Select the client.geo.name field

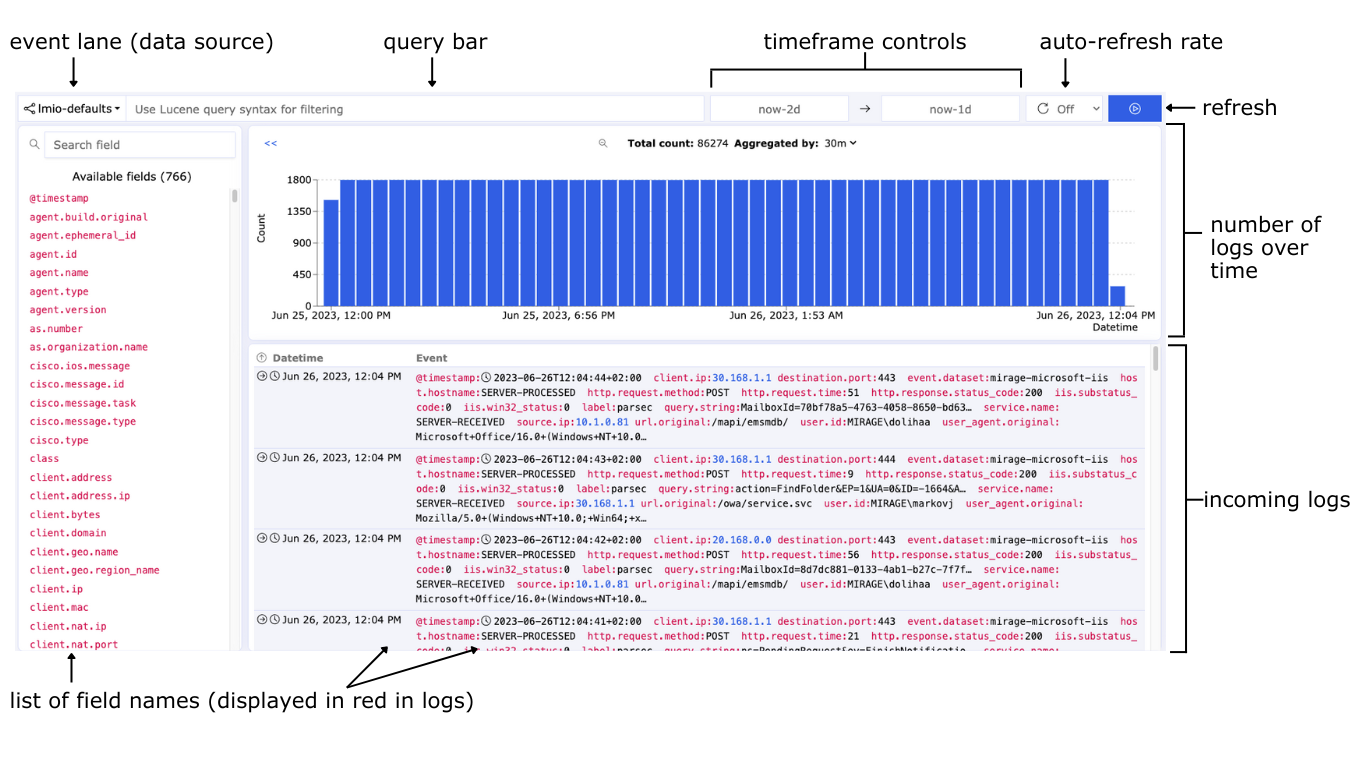pyautogui.click(x=74, y=552)
